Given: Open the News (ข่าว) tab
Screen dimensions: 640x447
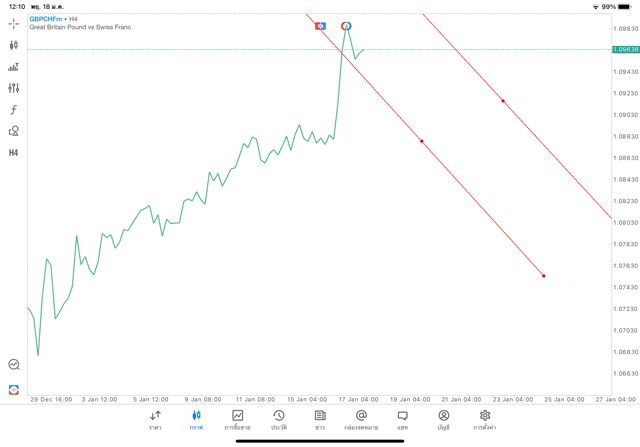Looking at the screenshot, I should 319,419.
